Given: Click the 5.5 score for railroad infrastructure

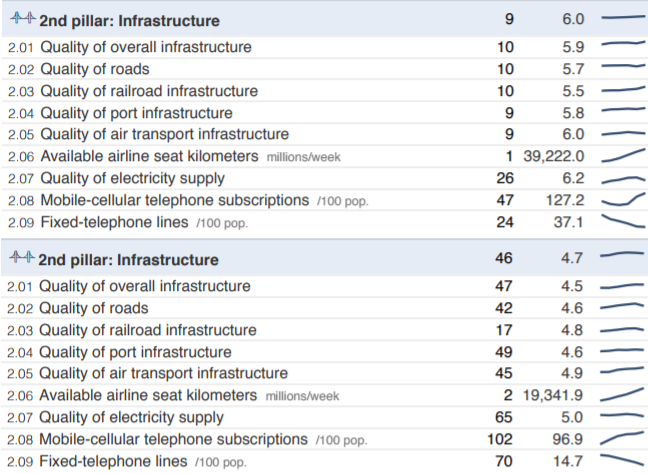Looking at the screenshot, I should tap(573, 91).
